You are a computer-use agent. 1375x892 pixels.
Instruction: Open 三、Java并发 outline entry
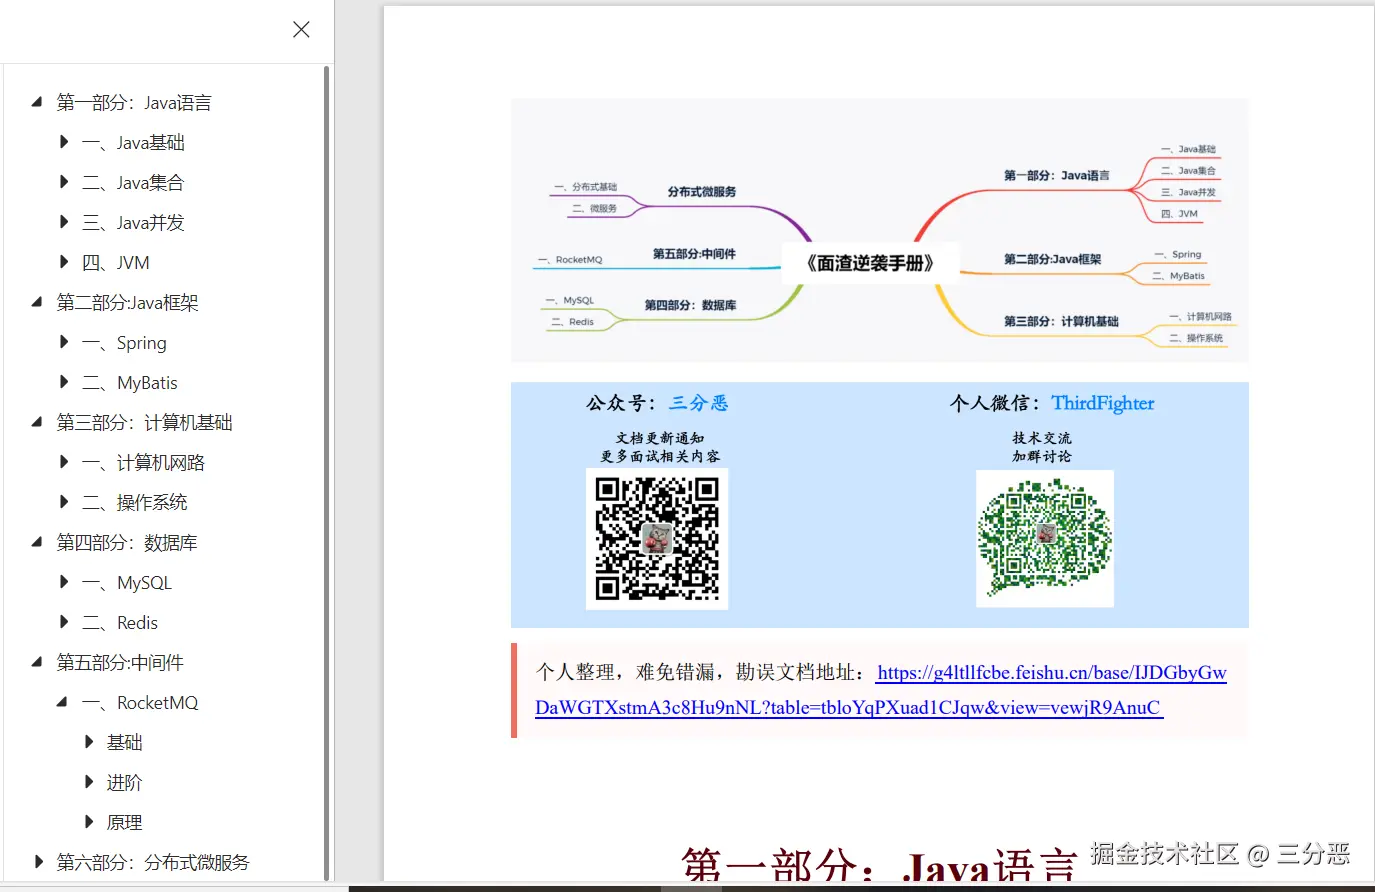[x=133, y=223]
